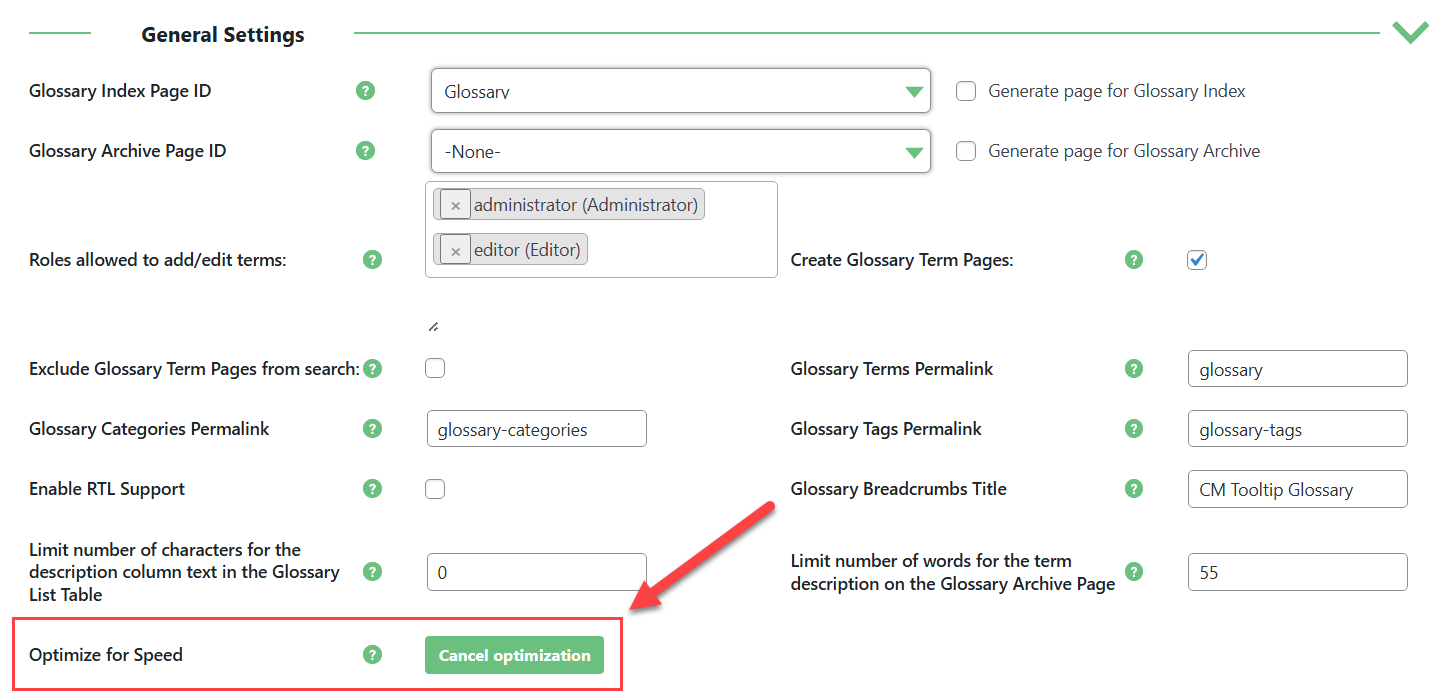
Task: Uncheck Create Glossary Term Pages
Action: coord(1197,260)
